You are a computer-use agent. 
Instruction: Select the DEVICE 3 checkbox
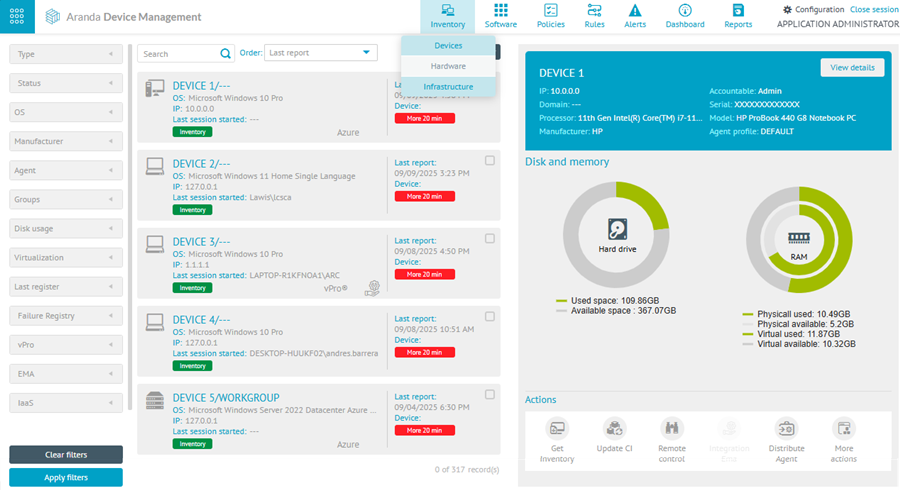coord(490,239)
